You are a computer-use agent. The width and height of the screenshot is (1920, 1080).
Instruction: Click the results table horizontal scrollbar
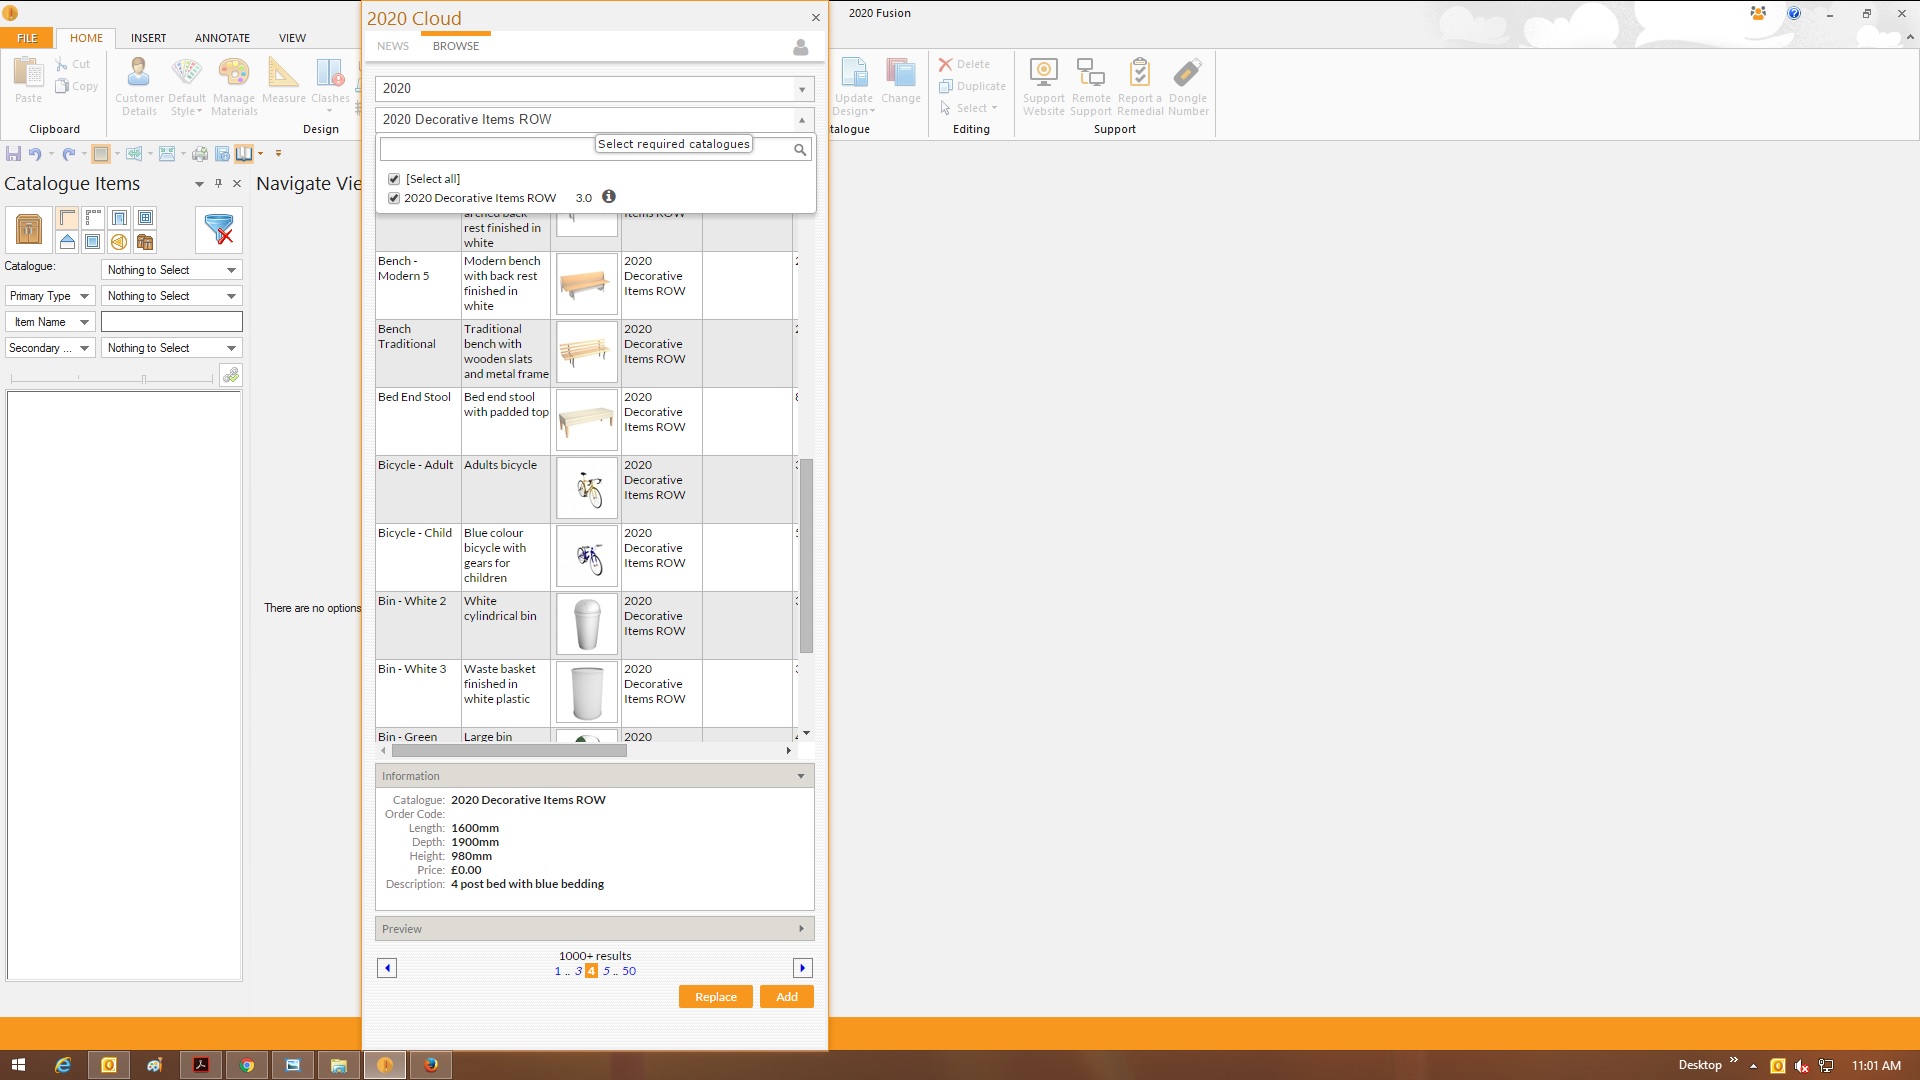tap(509, 750)
